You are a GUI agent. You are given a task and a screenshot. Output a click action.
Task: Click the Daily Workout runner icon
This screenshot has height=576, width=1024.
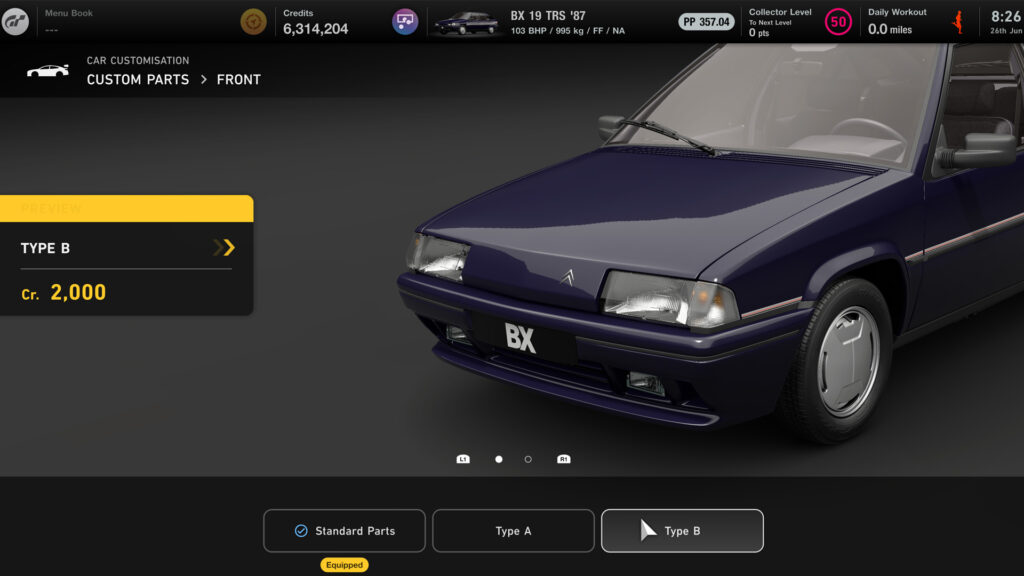958,22
